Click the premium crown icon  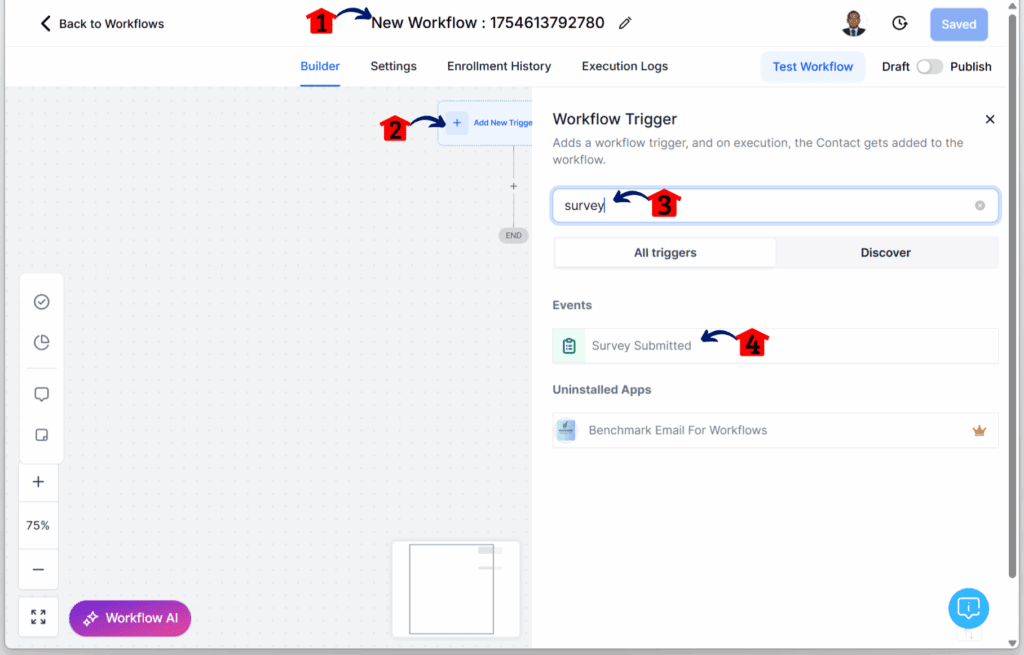[979, 430]
